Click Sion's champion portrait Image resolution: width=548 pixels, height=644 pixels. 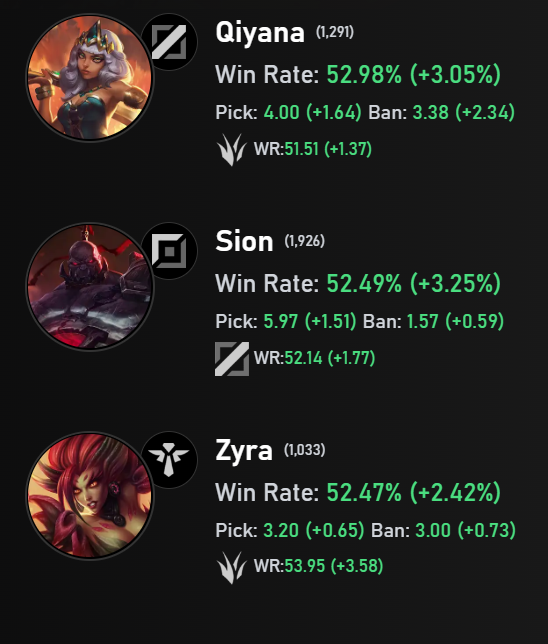90,287
